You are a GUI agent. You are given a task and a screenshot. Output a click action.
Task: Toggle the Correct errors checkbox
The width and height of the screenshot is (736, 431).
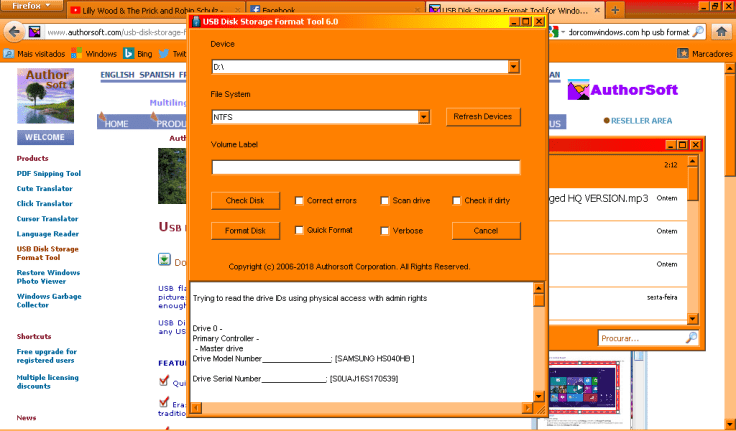tap(300, 201)
